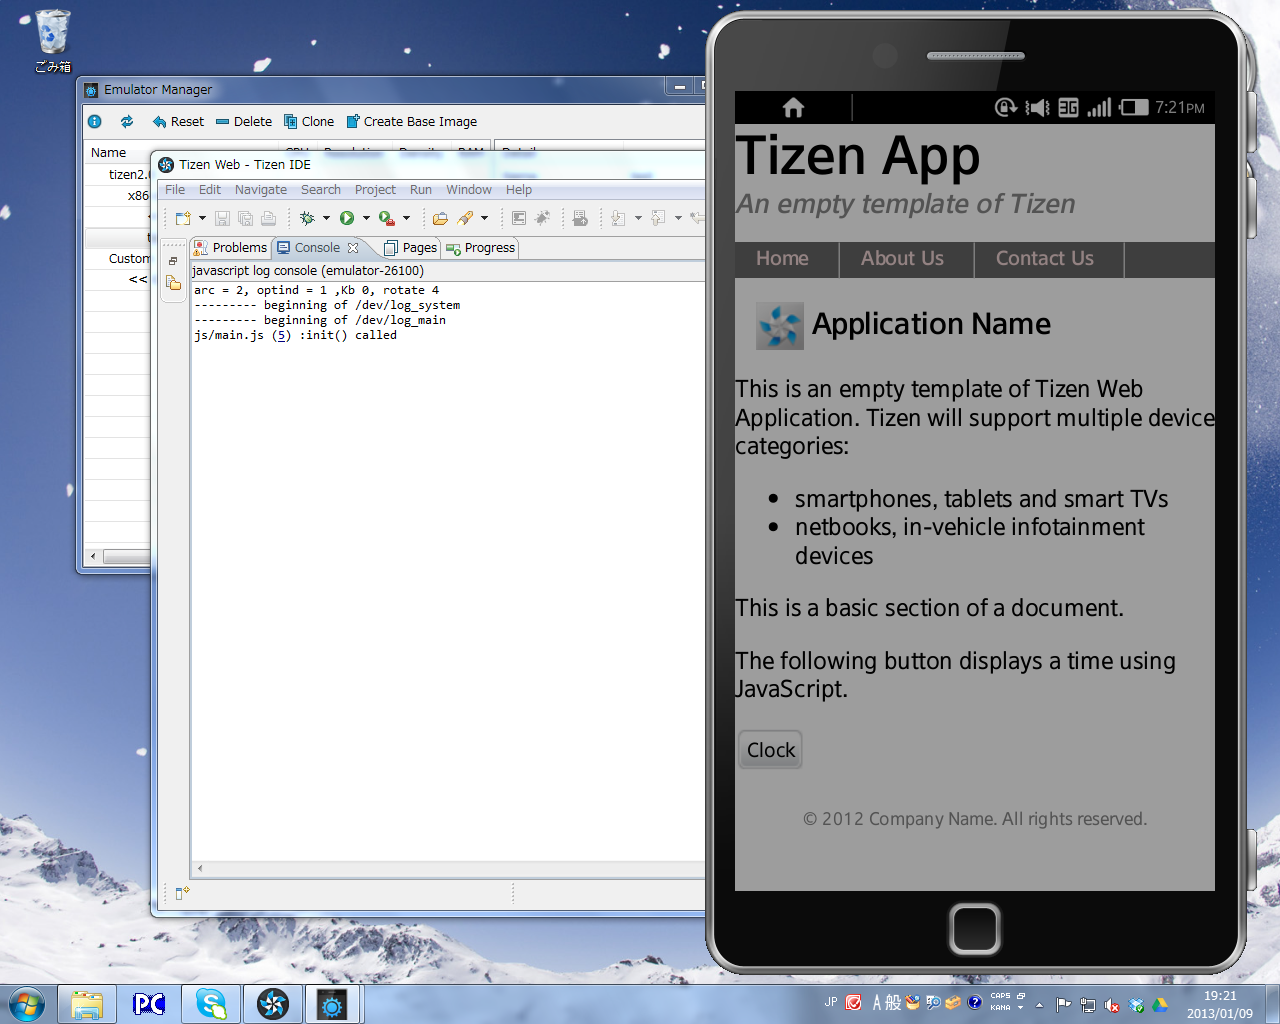Tap the Application Name pinwheel icon
This screenshot has height=1024, width=1280.
point(780,326)
